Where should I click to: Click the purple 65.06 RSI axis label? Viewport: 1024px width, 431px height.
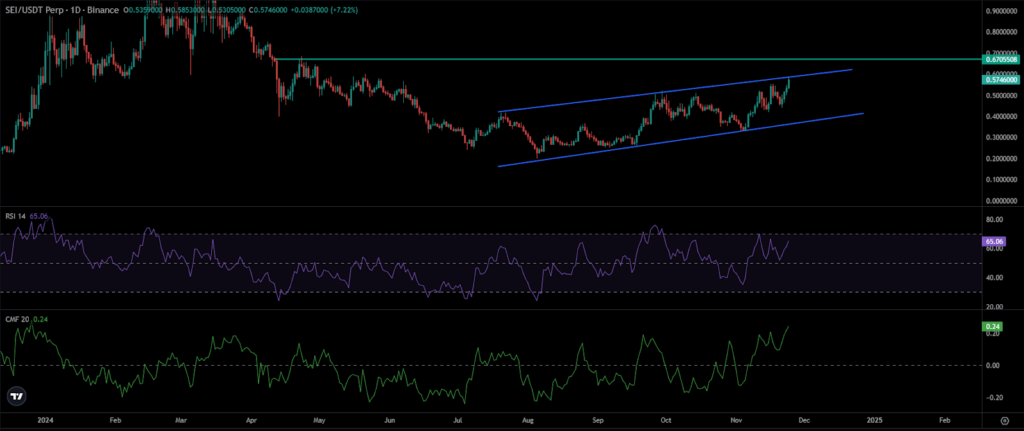point(993,241)
